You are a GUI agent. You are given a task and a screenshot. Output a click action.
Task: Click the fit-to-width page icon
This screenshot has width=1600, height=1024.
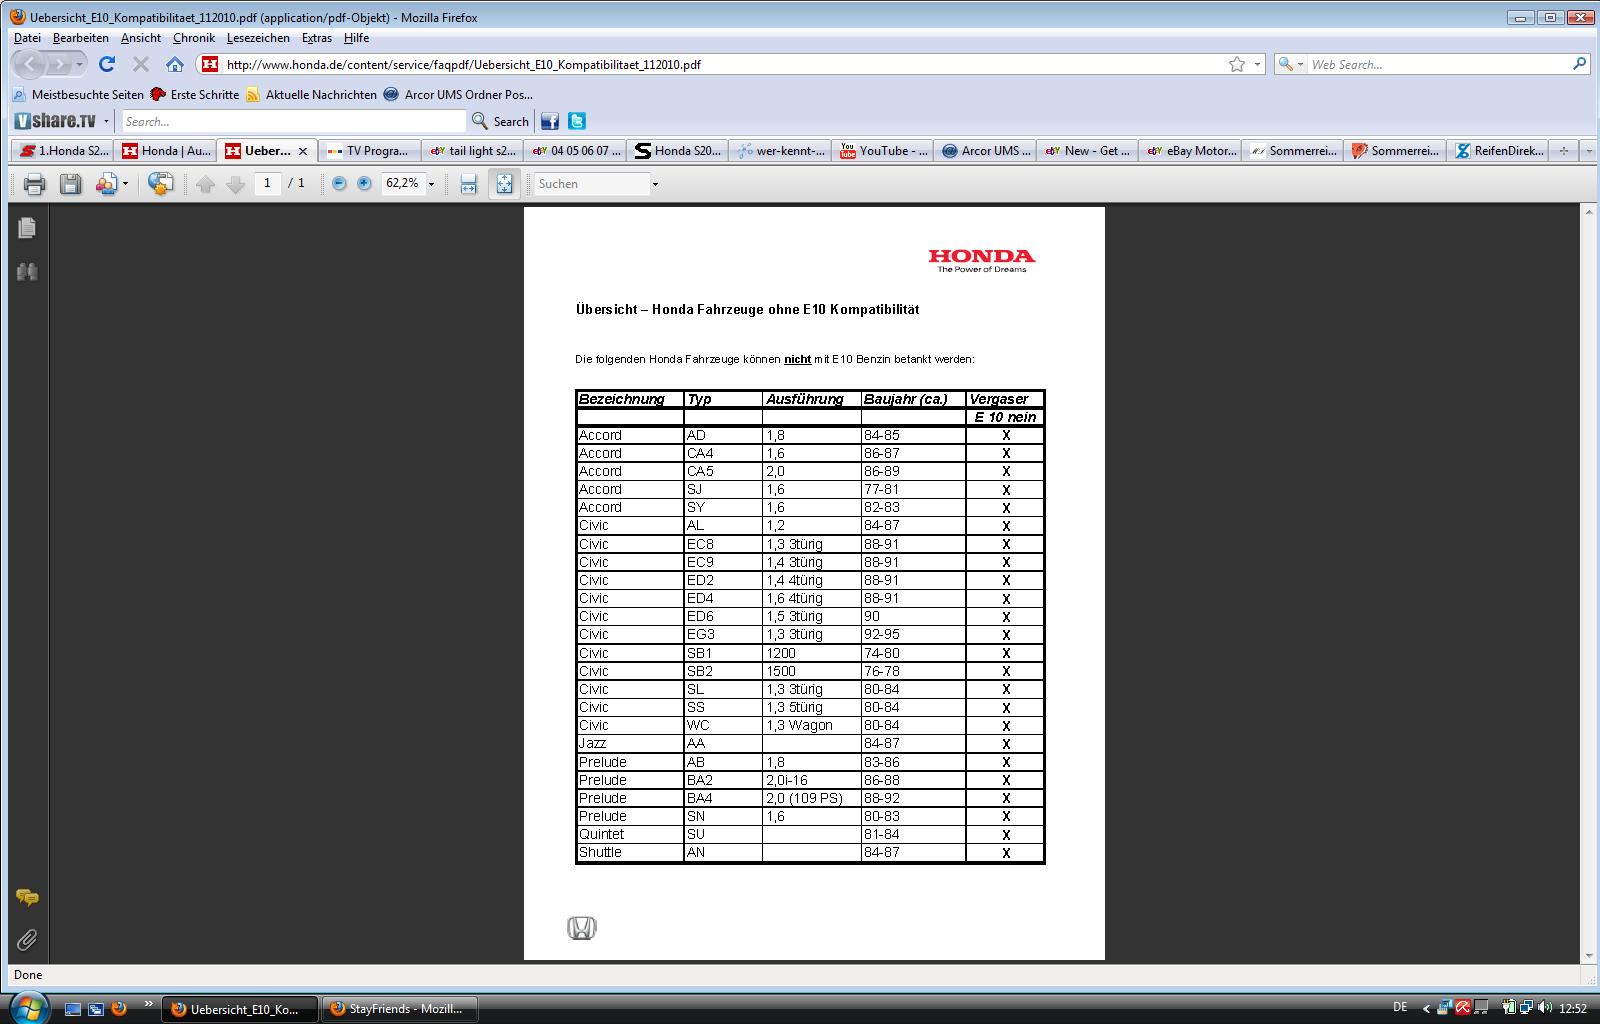point(468,184)
